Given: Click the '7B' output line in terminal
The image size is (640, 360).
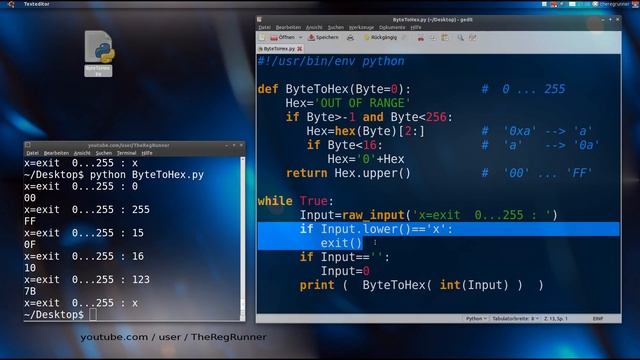Looking at the screenshot, I should pyautogui.click(x=30, y=291).
